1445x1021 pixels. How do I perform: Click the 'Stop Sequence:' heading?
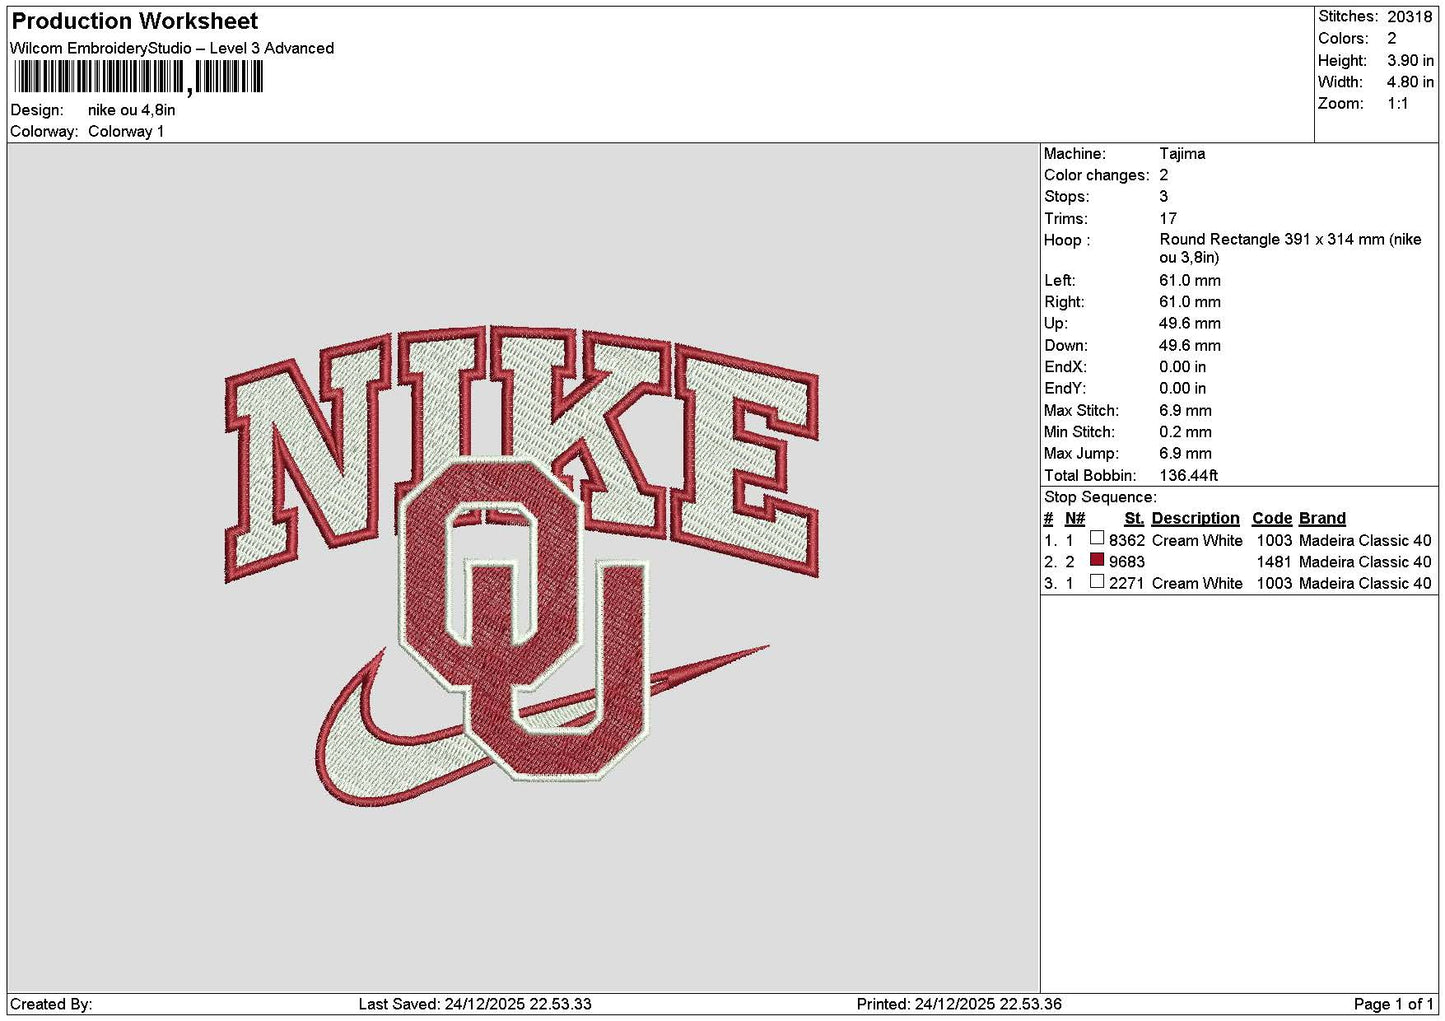1100,497
